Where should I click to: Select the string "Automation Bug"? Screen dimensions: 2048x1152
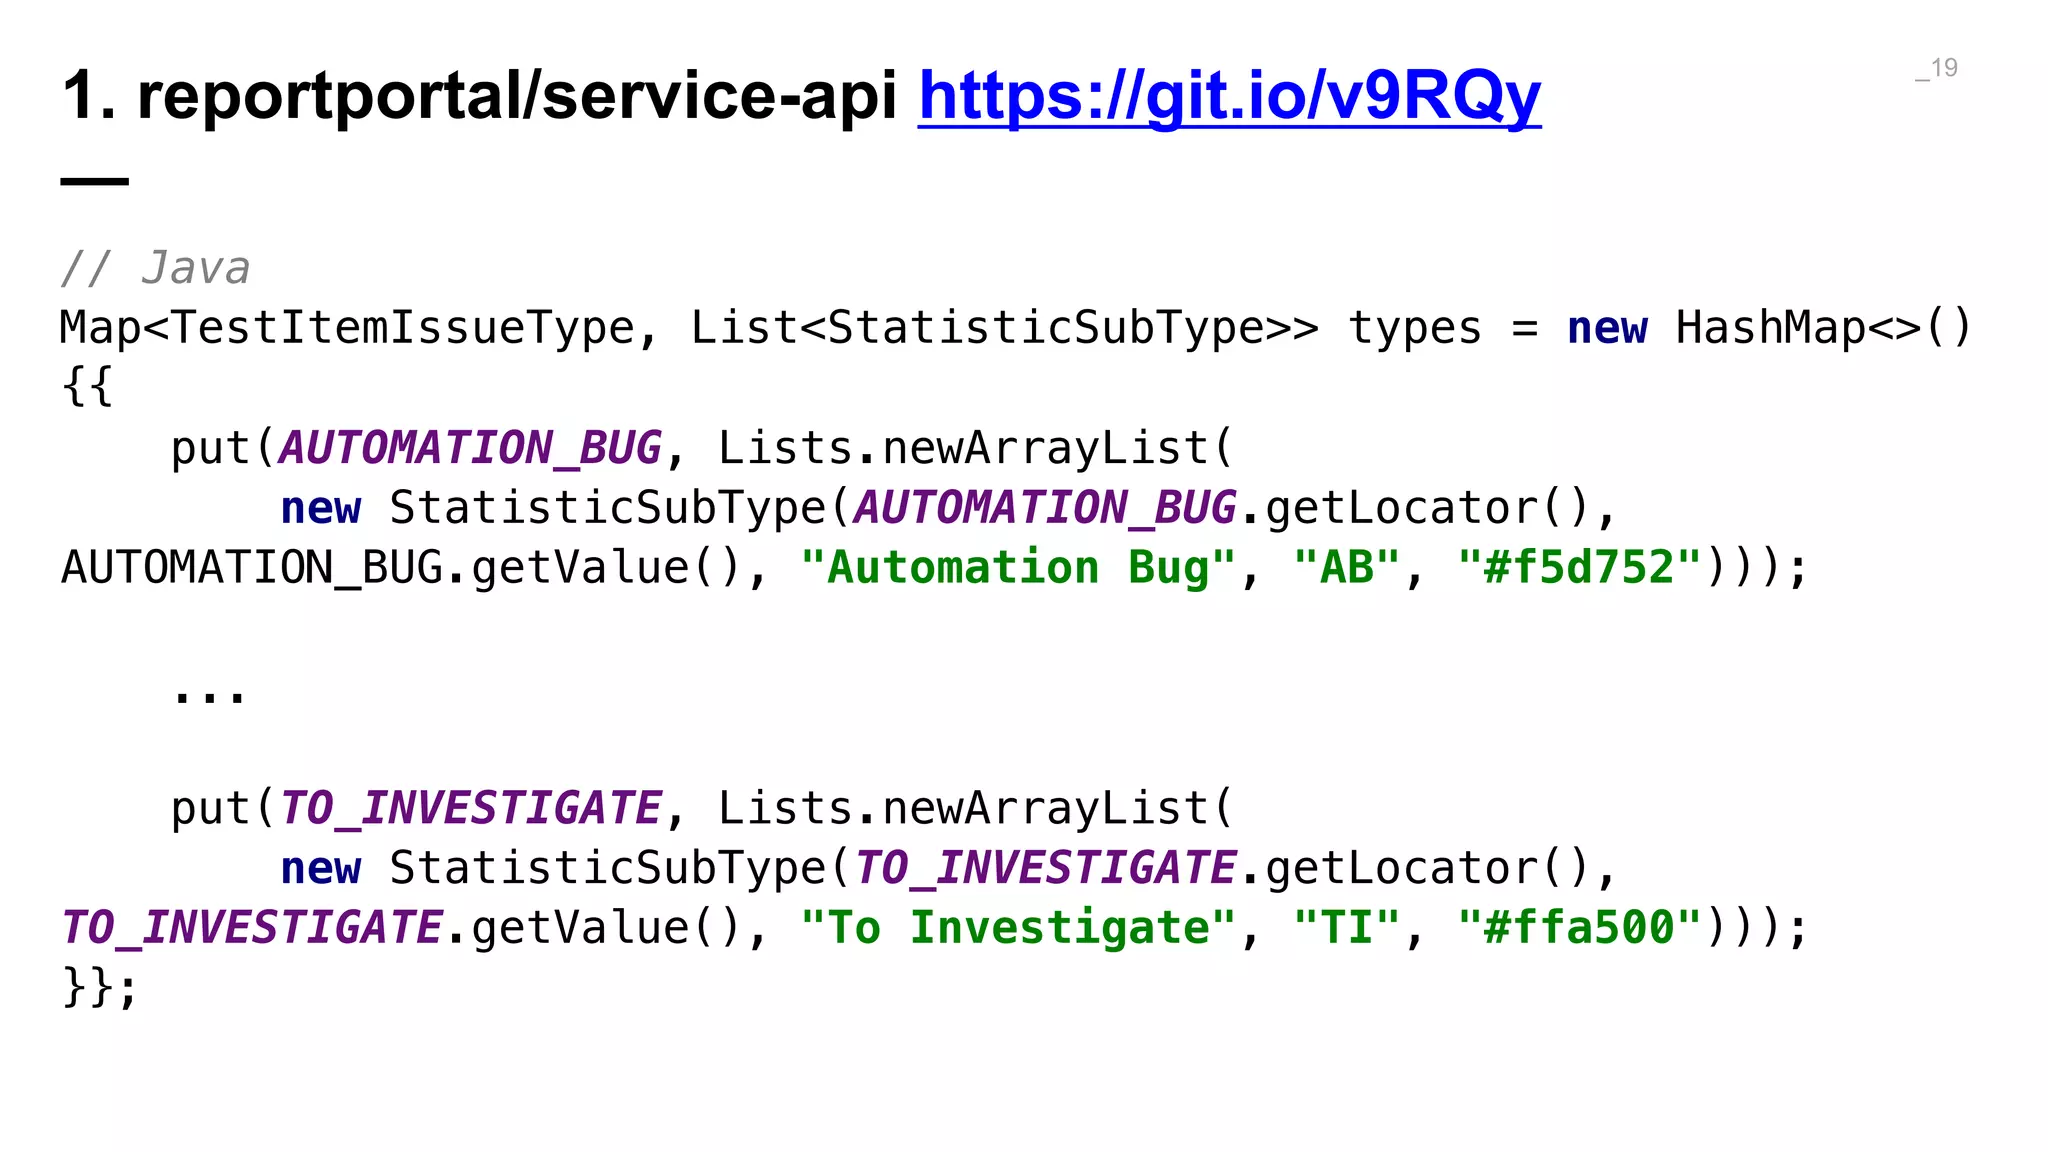[1018, 568]
